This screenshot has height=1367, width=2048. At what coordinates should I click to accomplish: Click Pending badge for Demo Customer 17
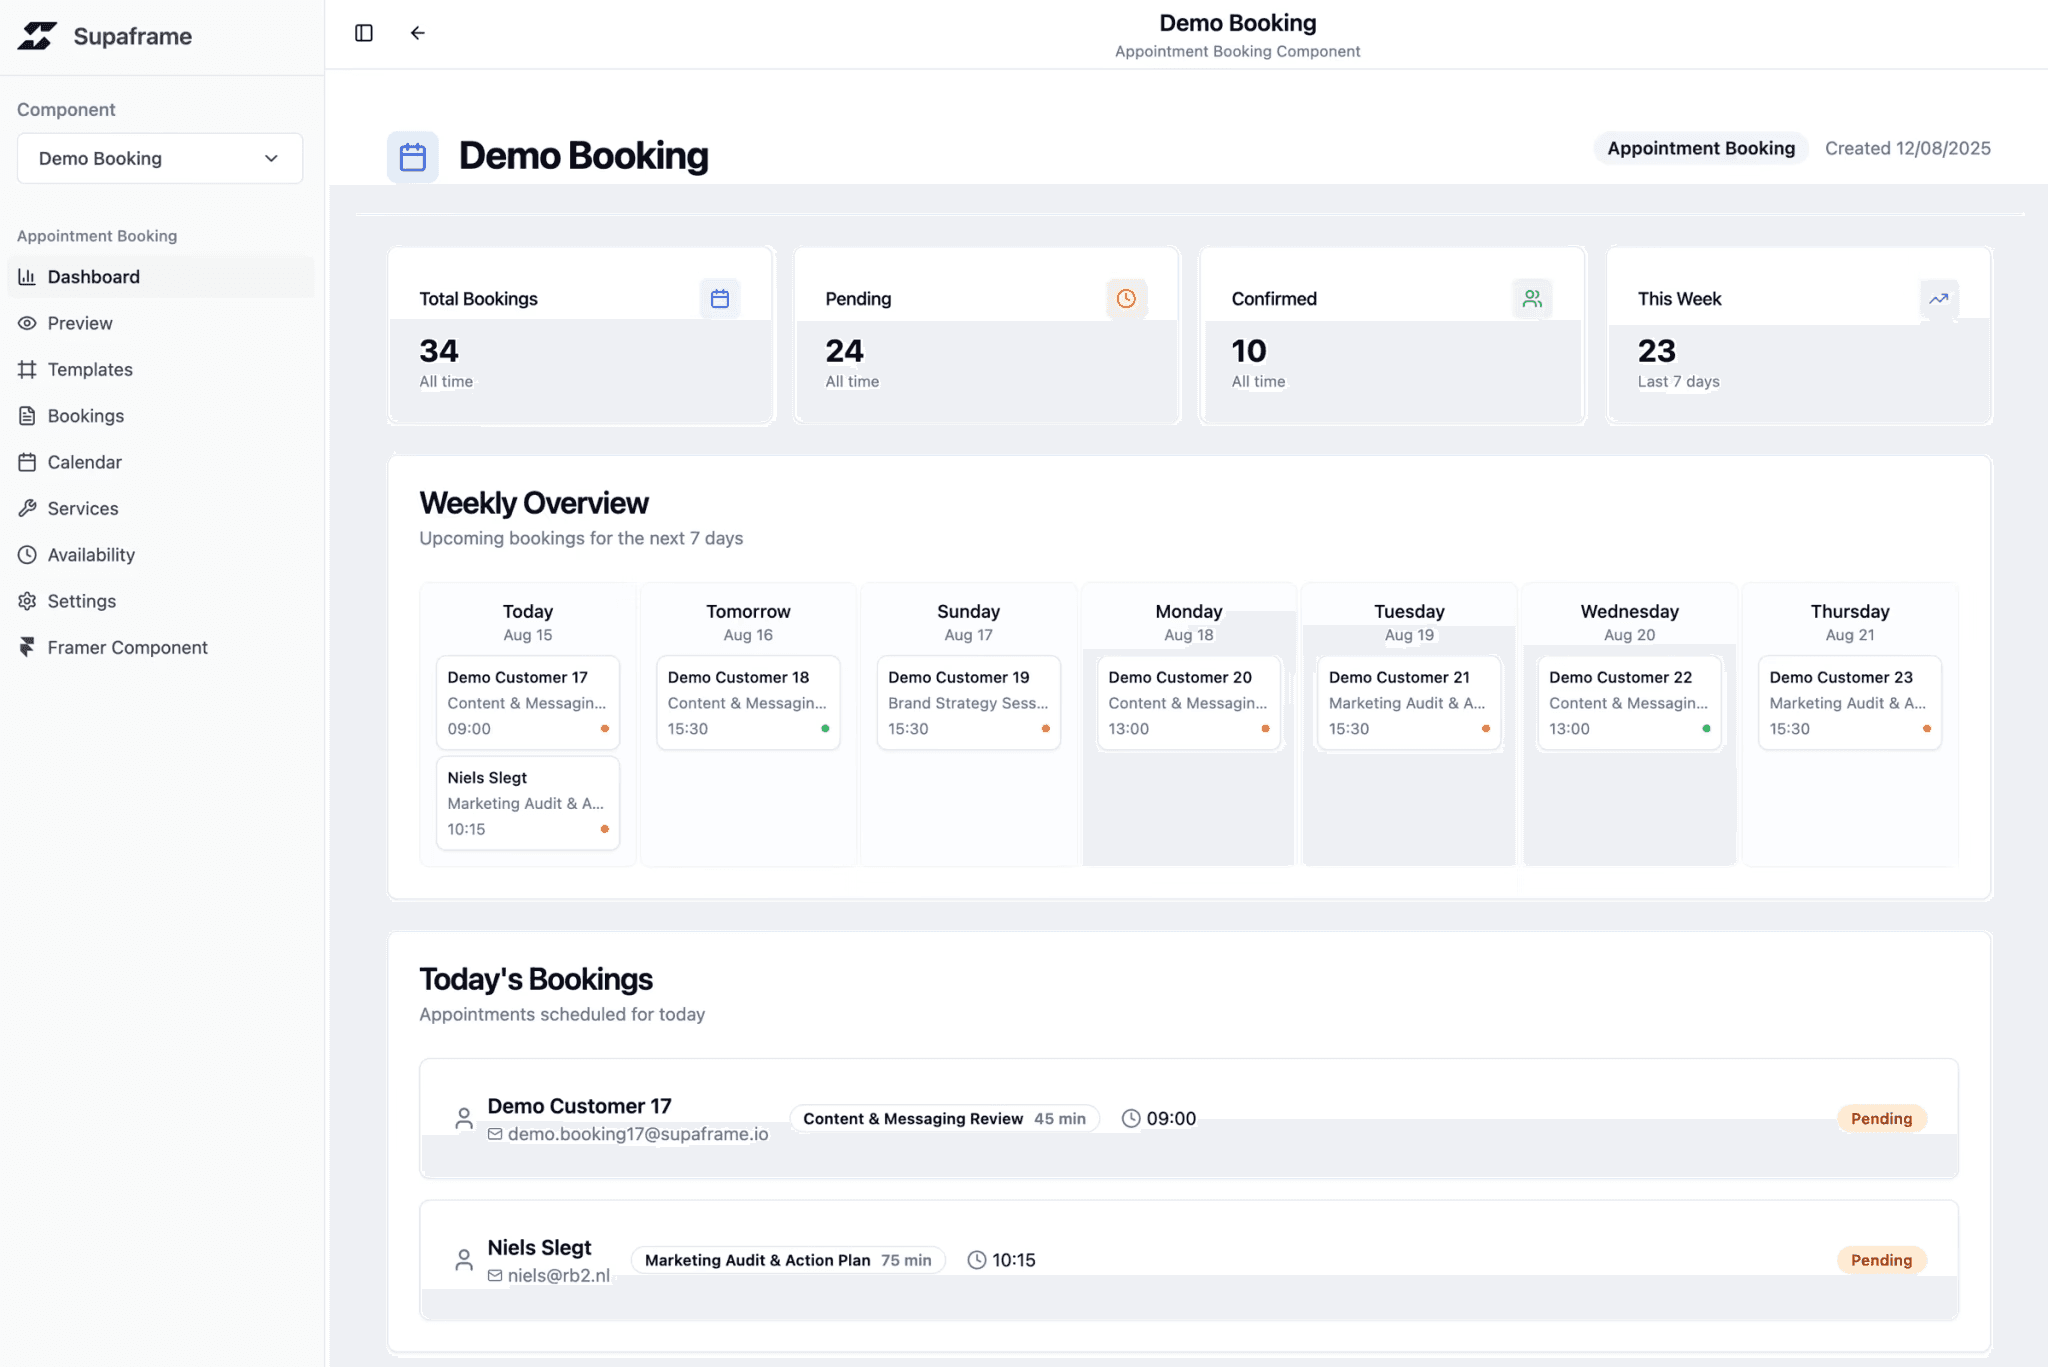pos(1880,1118)
